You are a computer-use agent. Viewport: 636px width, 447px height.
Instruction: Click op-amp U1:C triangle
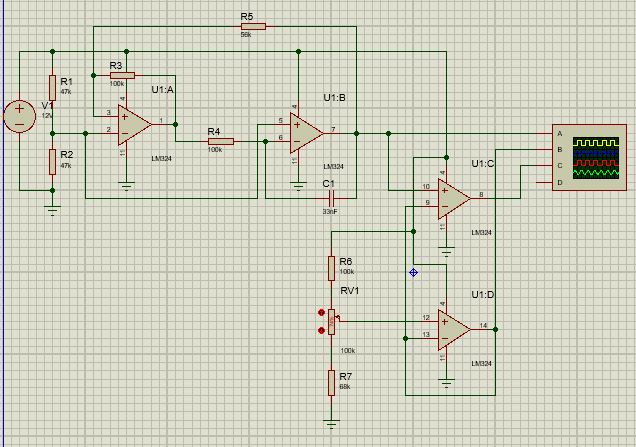(454, 199)
